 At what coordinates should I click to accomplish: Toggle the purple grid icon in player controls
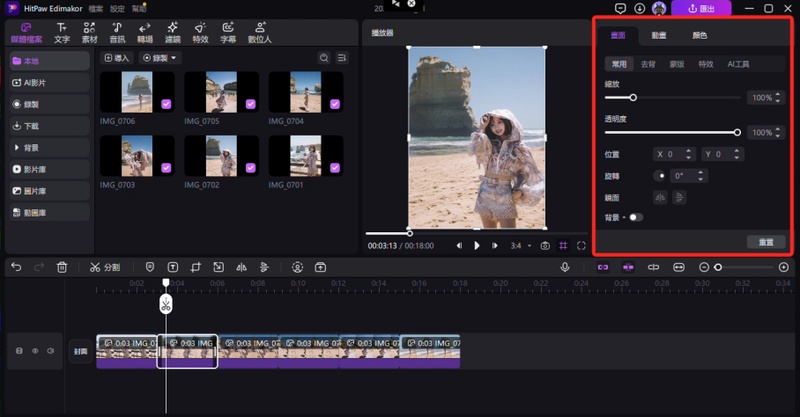pos(563,246)
